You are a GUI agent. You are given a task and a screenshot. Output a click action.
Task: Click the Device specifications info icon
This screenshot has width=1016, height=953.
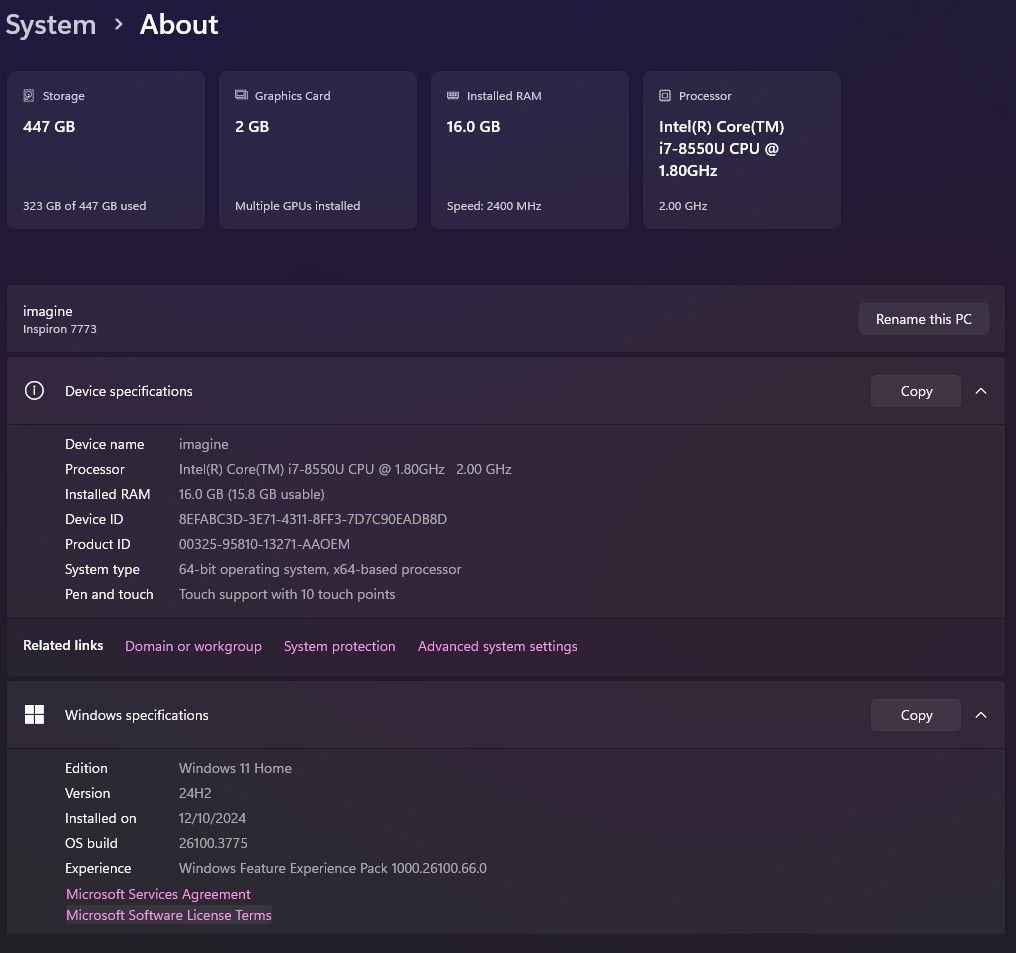[x=34, y=391]
